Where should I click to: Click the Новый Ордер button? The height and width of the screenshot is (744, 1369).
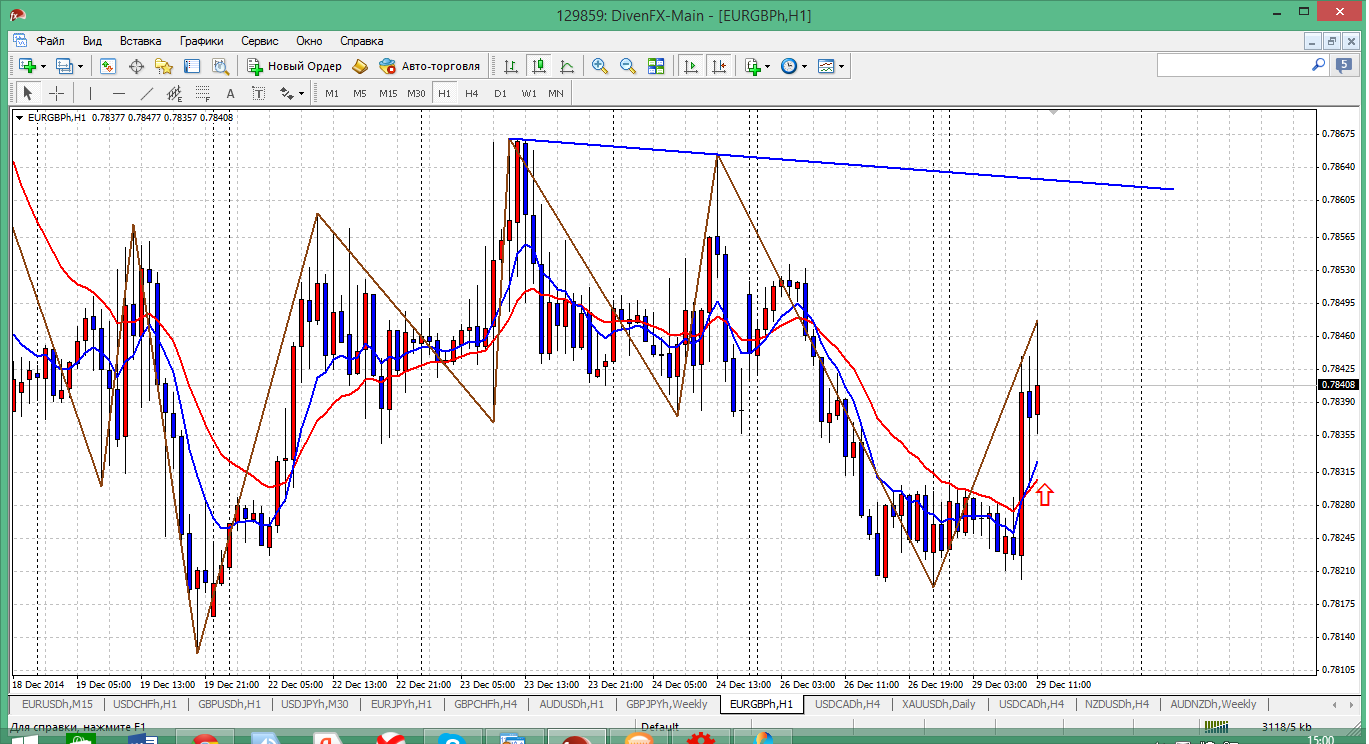tap(294, 66)
